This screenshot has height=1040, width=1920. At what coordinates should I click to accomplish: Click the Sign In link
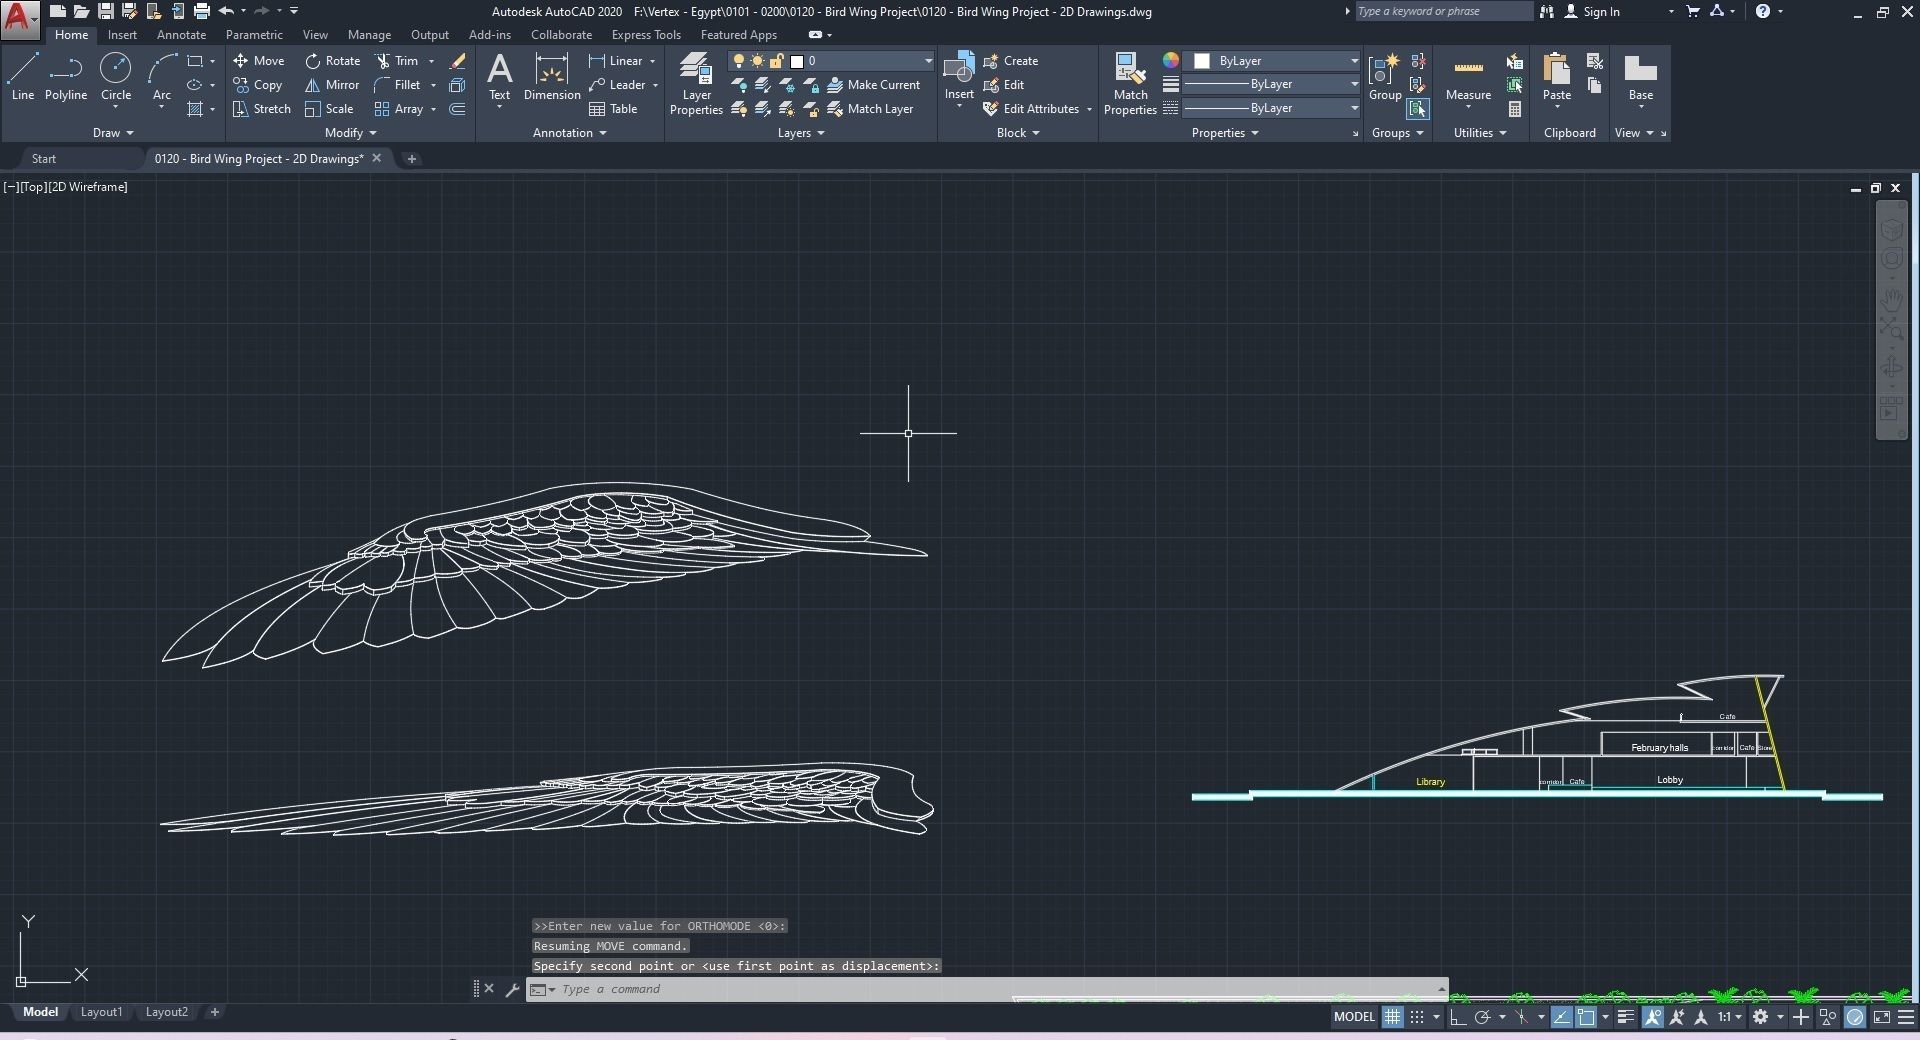[x=1601, y=12]
